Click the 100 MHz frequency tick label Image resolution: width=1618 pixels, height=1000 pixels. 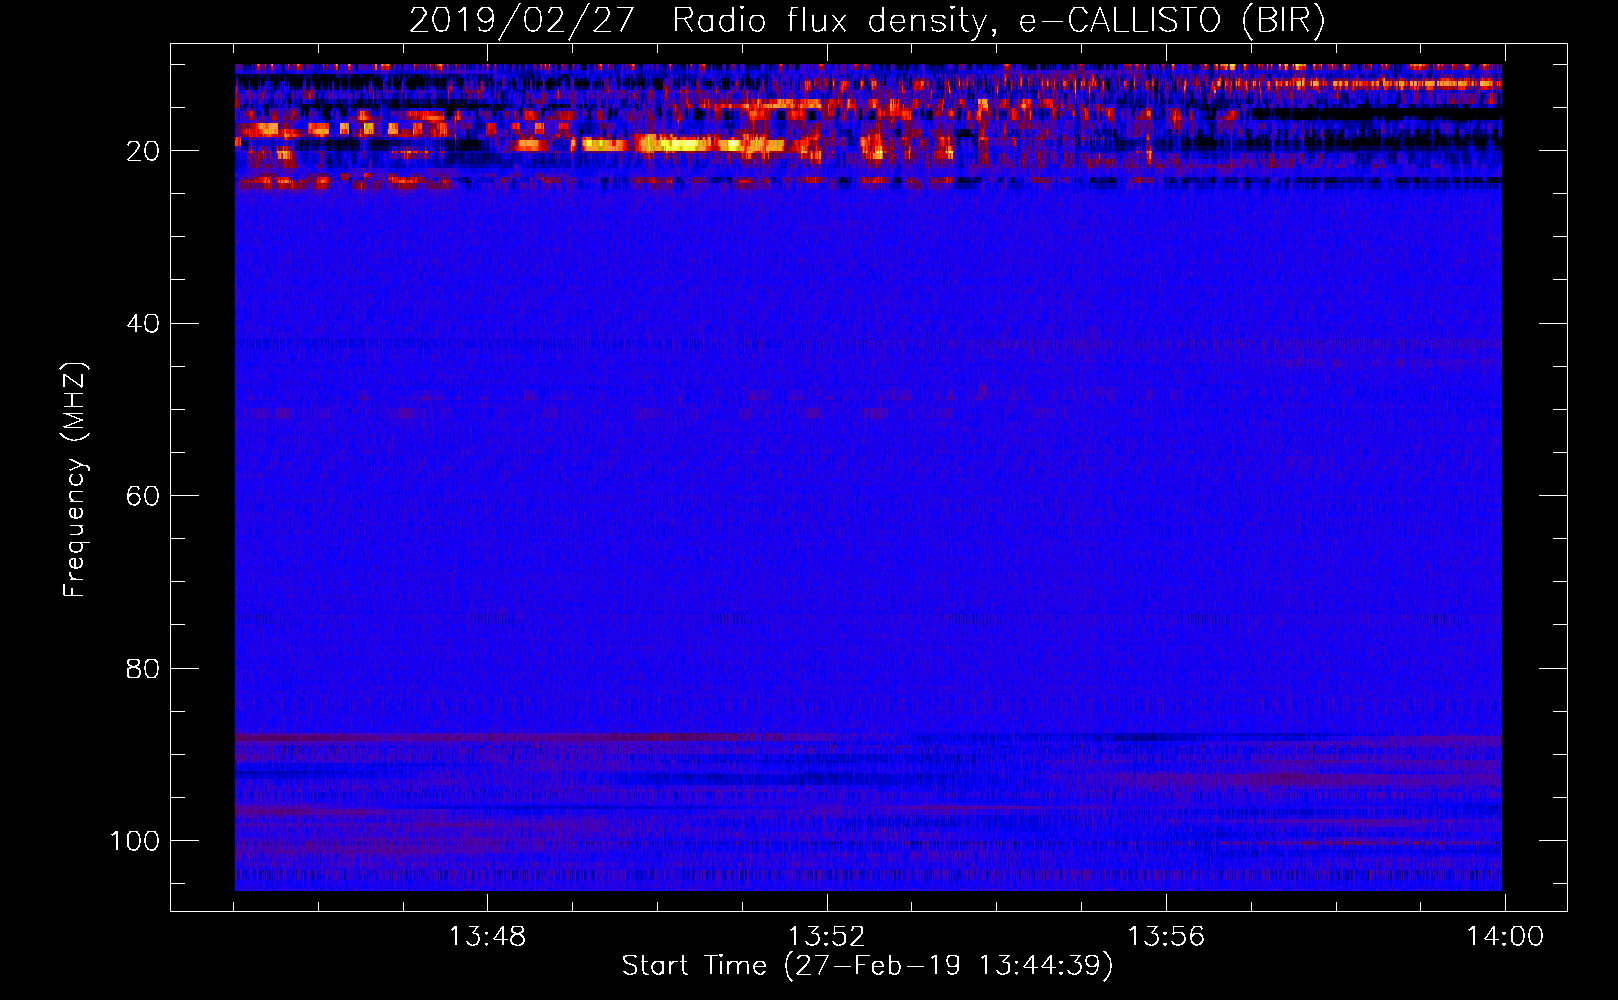click(135, 841)
